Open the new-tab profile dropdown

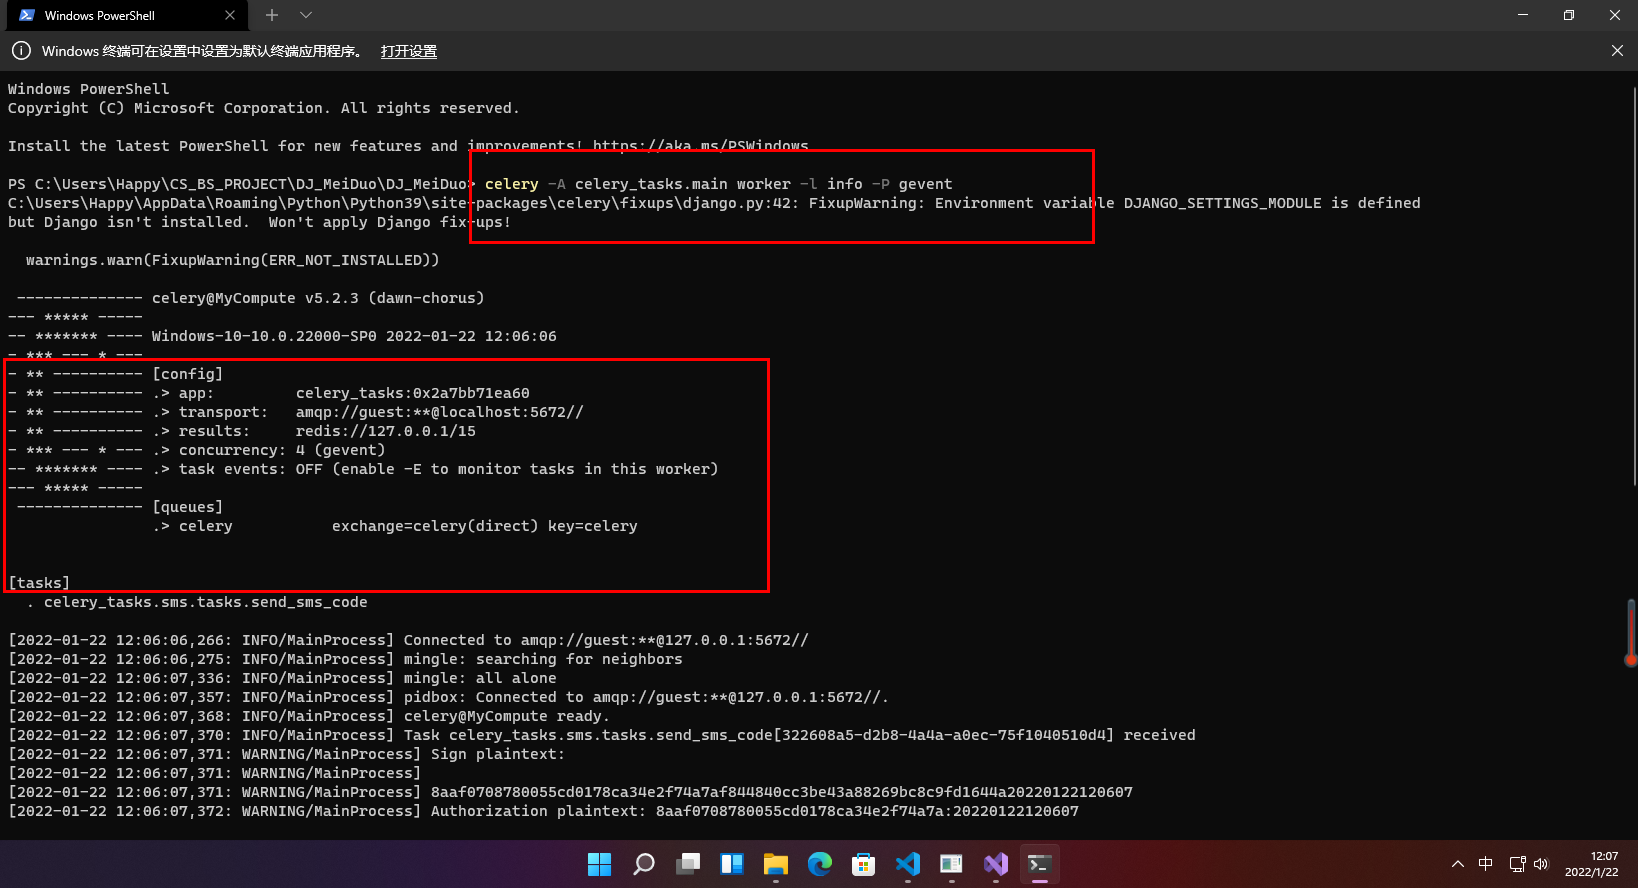306,15
